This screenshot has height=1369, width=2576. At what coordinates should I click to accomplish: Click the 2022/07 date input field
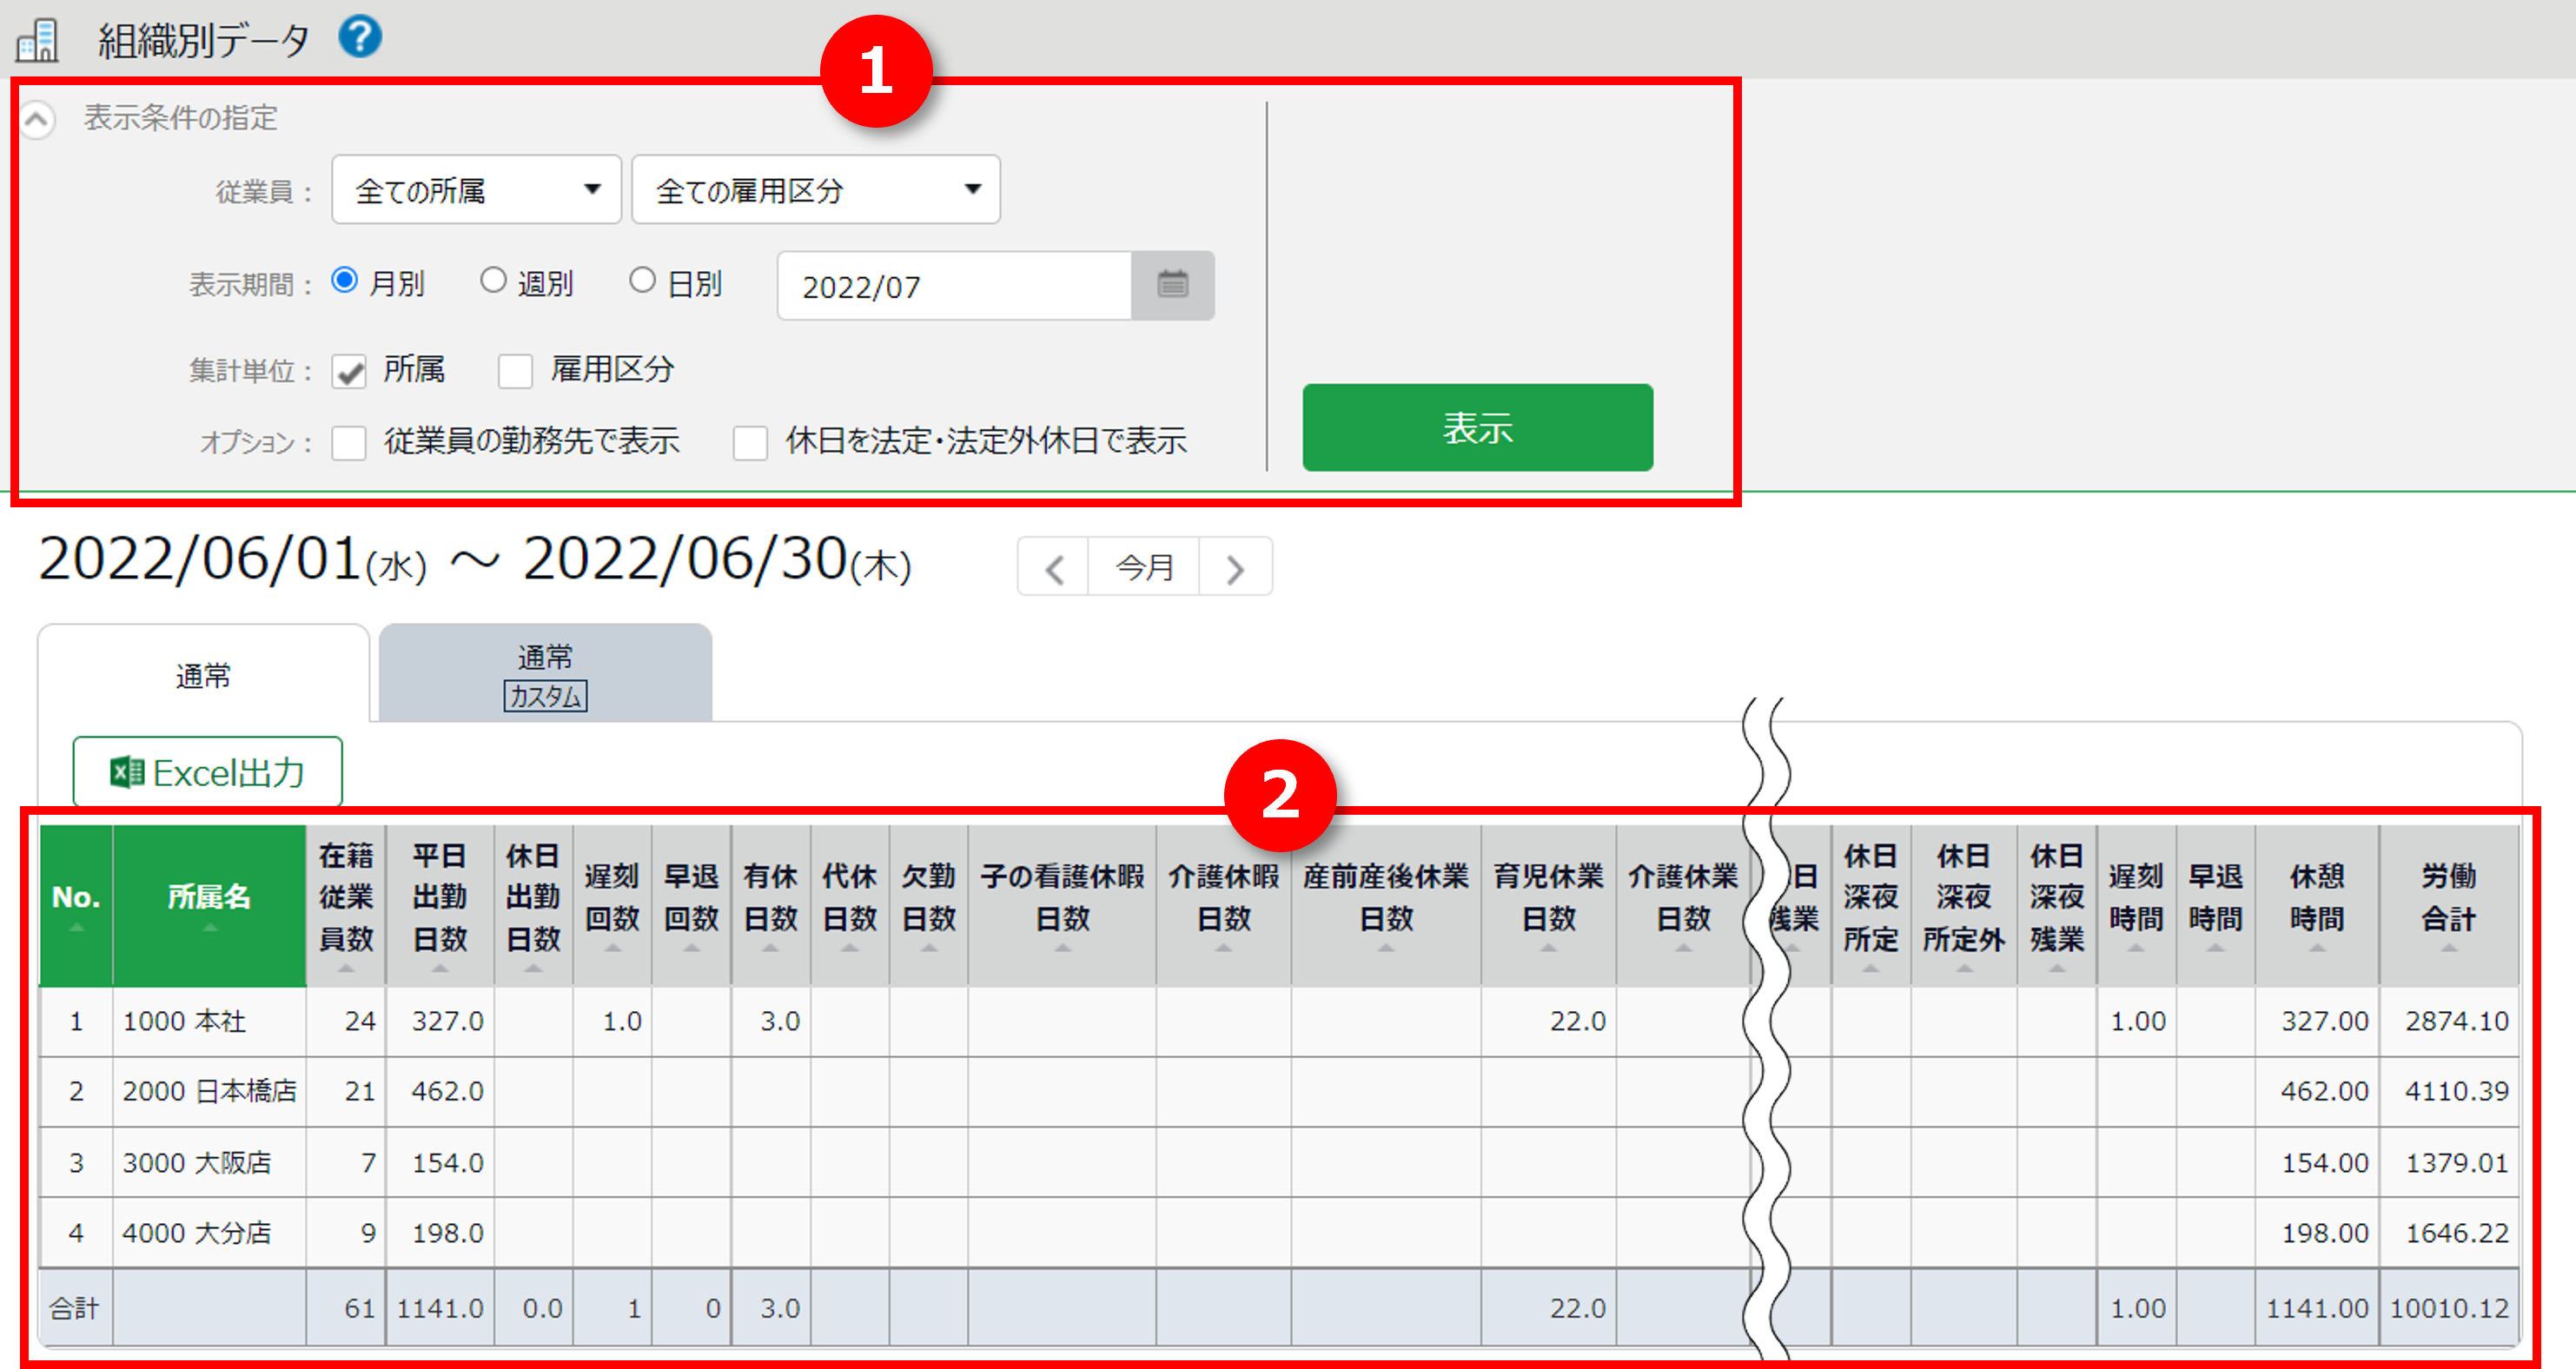point(955,286)
